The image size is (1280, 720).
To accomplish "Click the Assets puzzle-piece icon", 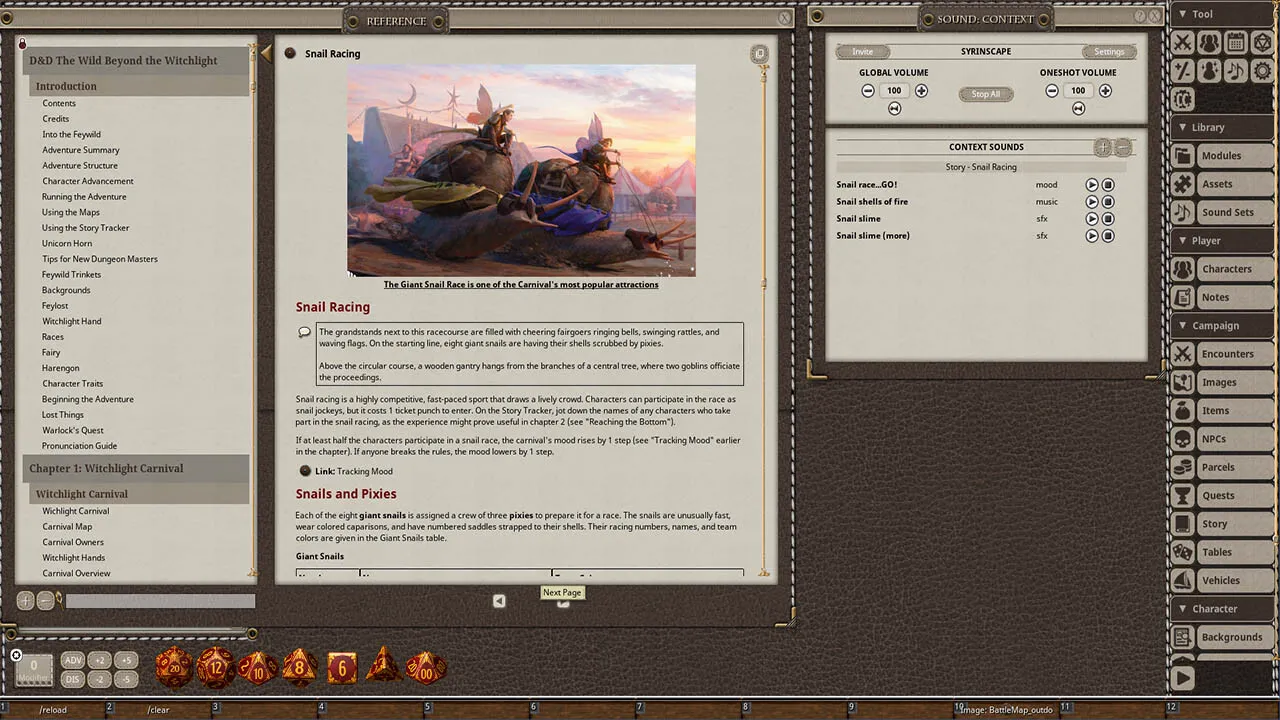I will [x=1183, y=184].
